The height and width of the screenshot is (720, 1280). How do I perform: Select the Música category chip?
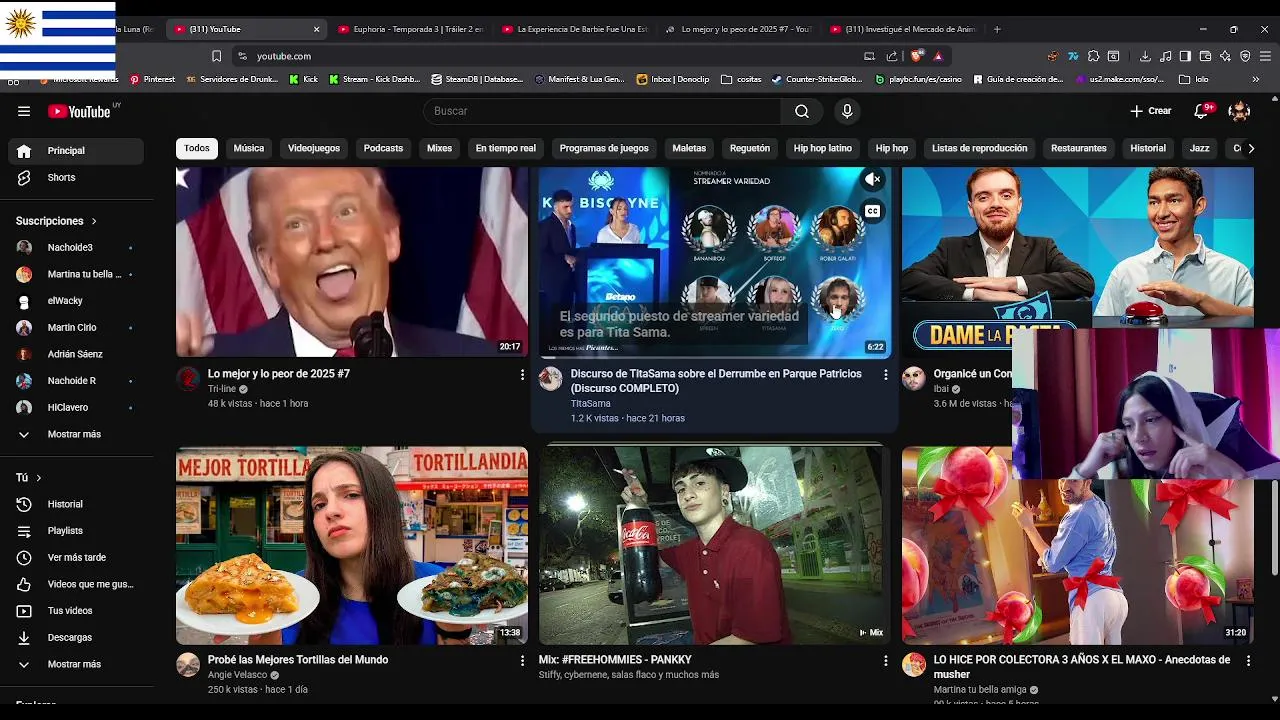(x=249, y=148)
